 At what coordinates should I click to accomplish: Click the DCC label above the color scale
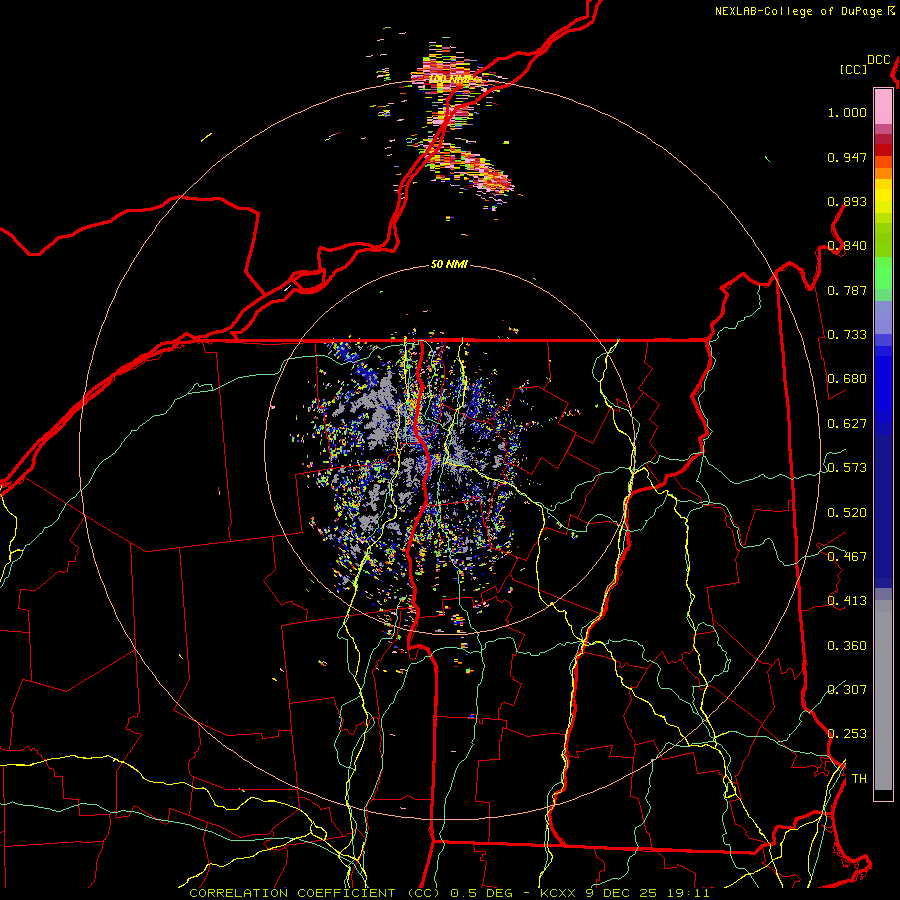878,60
